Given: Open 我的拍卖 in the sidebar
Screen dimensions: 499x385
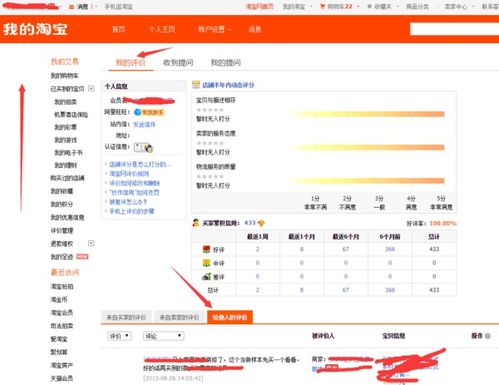Looking at the screenshot, I should (66, 101).
